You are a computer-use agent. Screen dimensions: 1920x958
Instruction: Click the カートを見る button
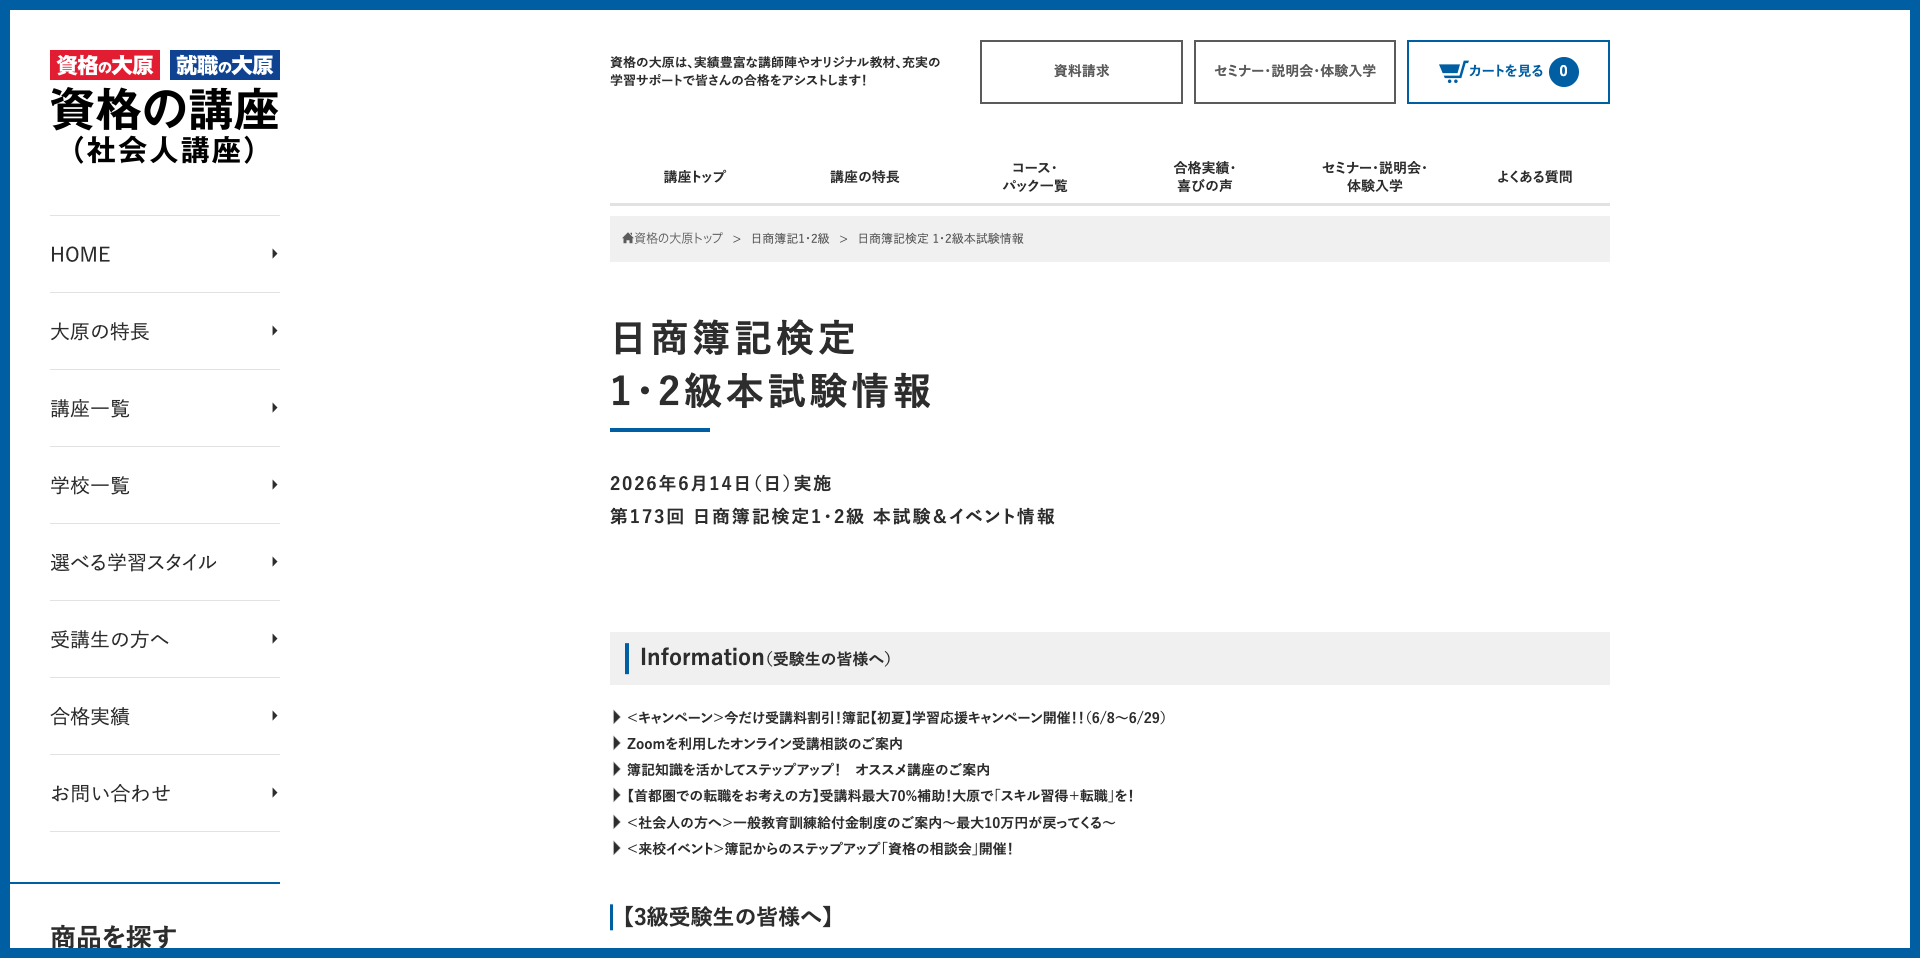pos(1508,72)
